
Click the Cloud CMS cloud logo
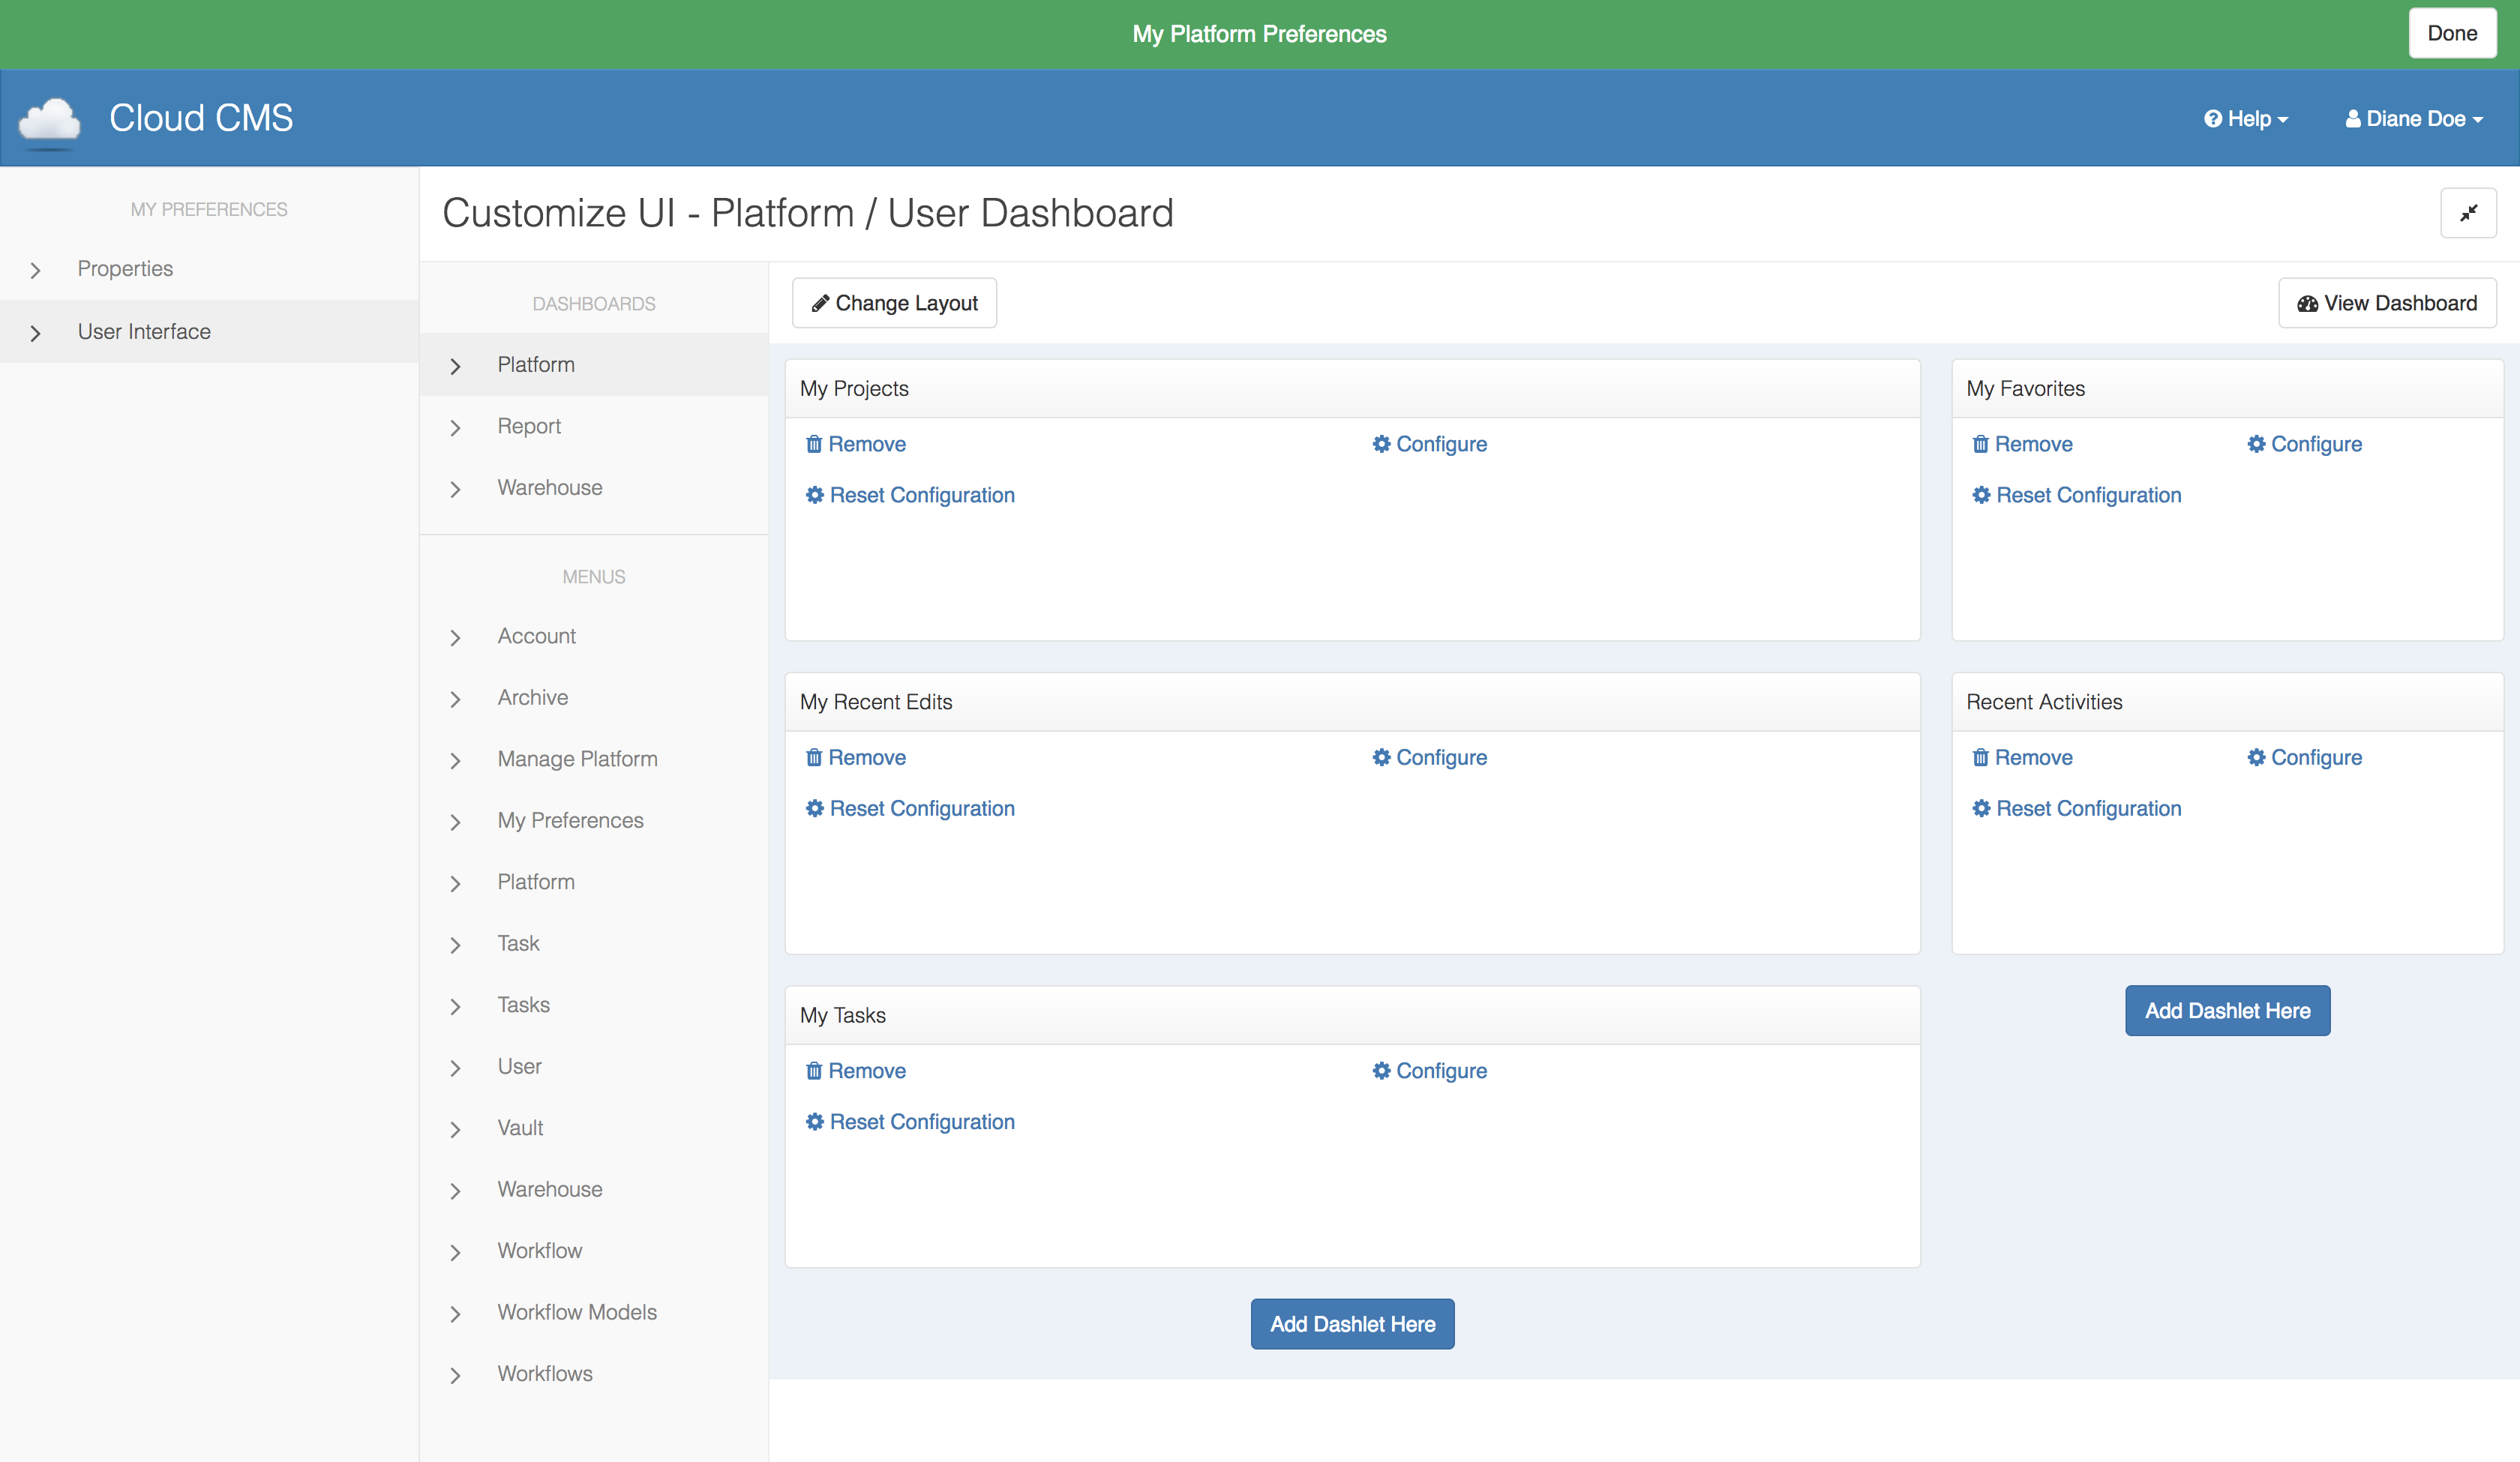49,121
